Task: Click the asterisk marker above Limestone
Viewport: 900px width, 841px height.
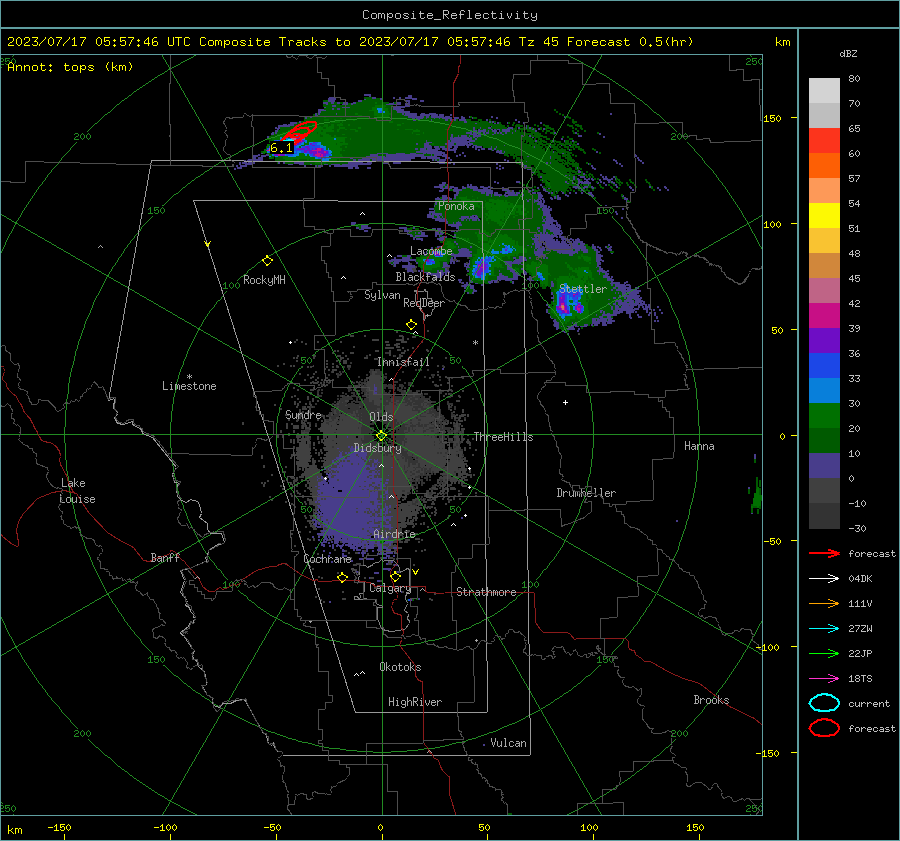Action: (x=189, y=377)
